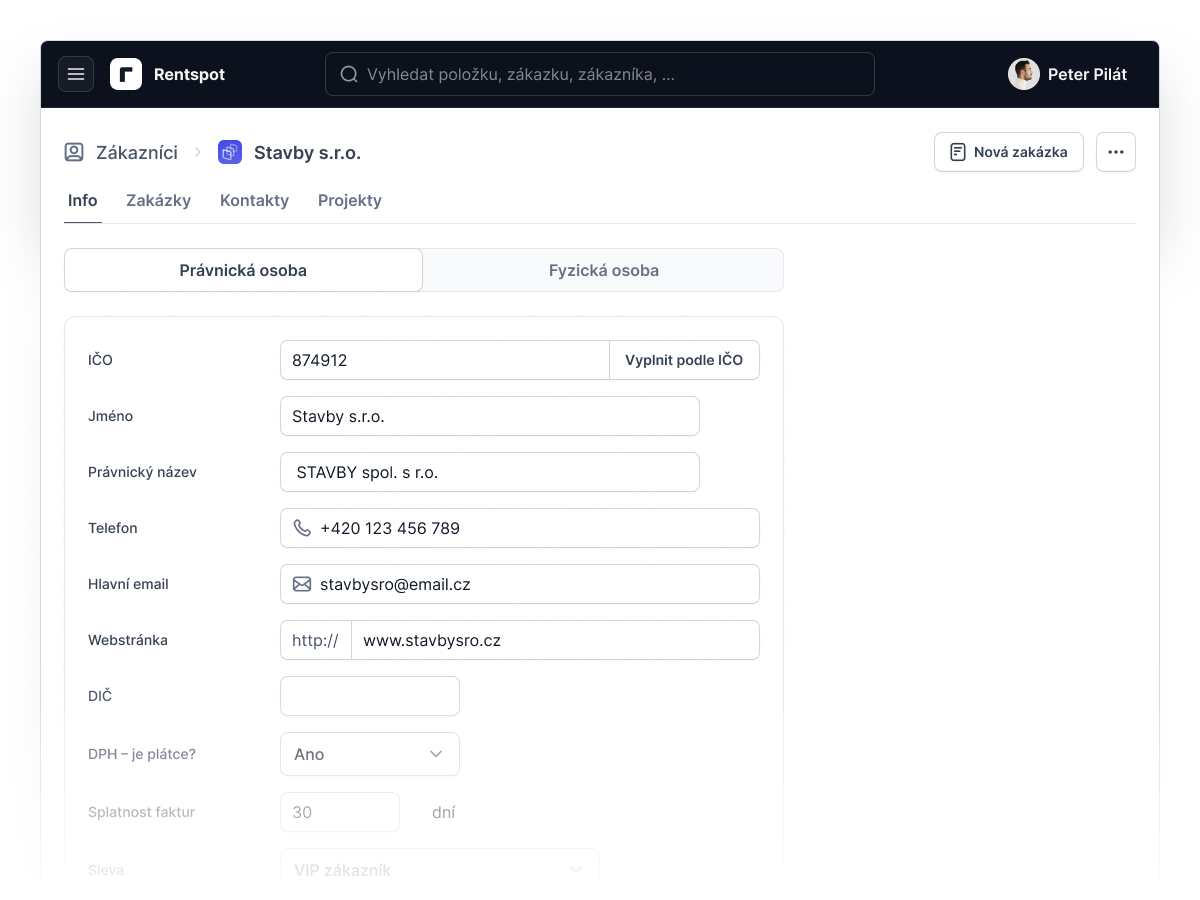Click the Rentspot logo icon
Image resolution: width=1200 pixels, height=900 pixels.
126,74
